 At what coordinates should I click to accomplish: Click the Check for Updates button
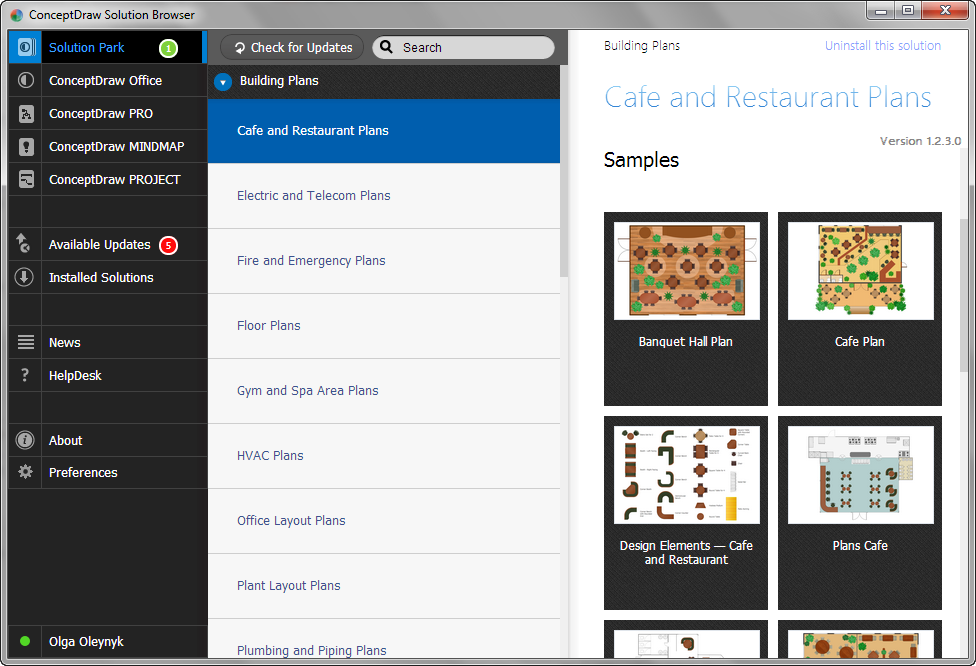pyautogui.click(x=292, y=47)
